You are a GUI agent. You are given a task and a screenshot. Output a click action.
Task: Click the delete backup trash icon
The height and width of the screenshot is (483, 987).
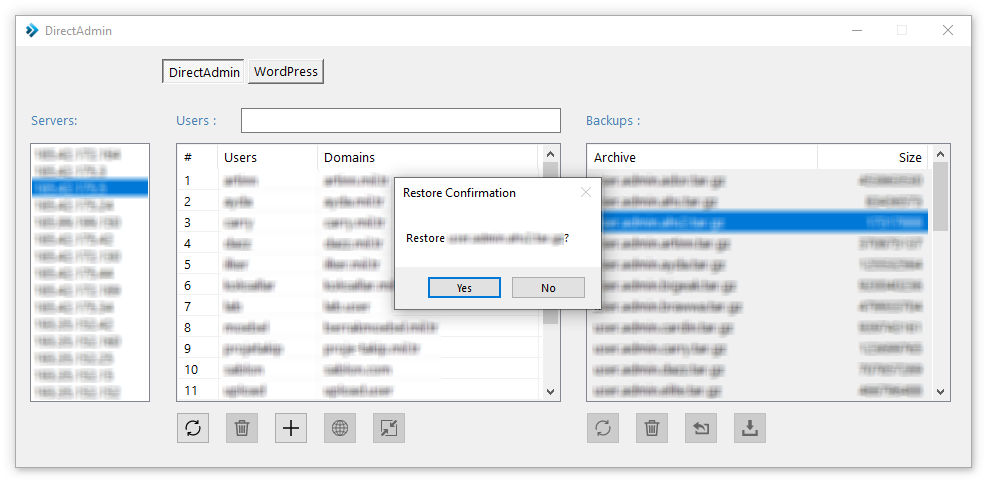(x=652, y=428)
